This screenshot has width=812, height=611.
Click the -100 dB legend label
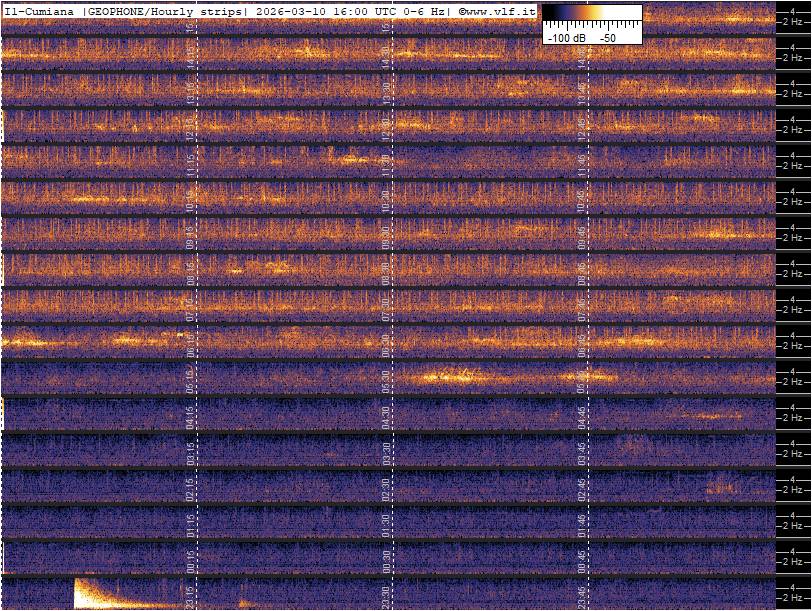(566, 37)
